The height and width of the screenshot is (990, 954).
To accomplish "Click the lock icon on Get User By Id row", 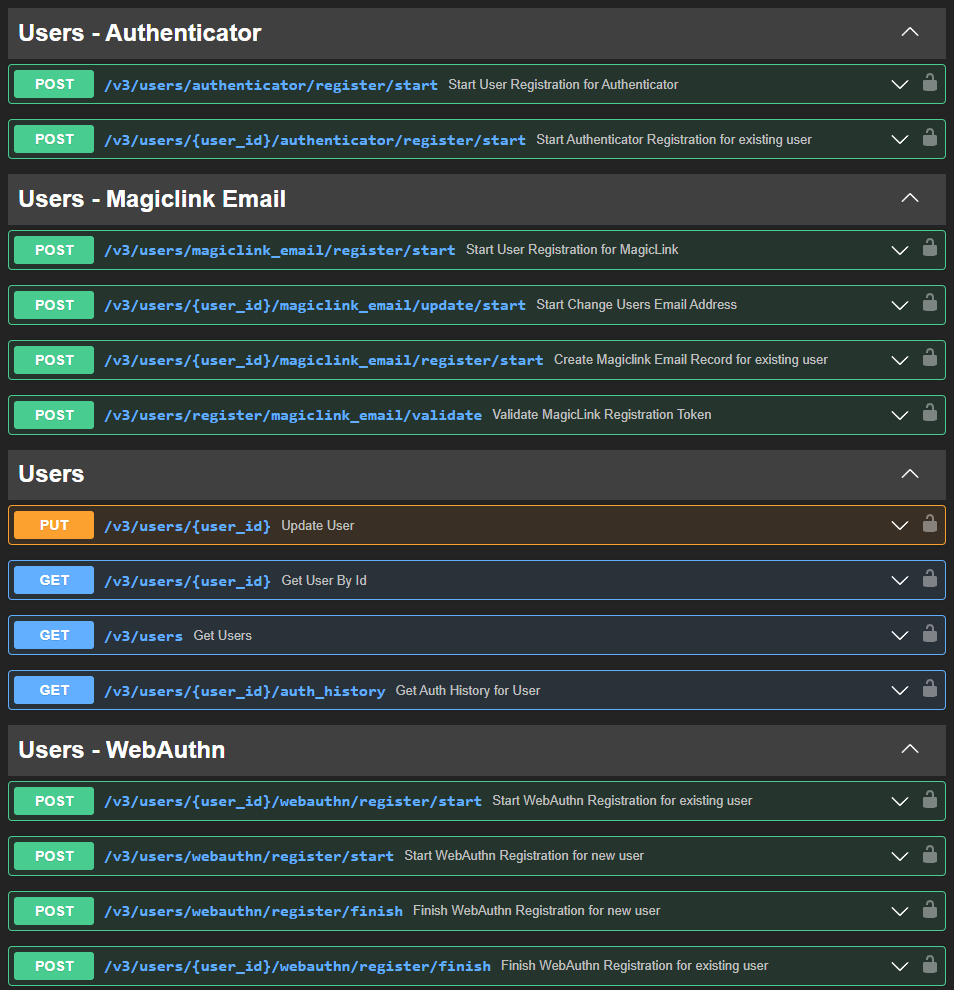I will tap(929, 578).
